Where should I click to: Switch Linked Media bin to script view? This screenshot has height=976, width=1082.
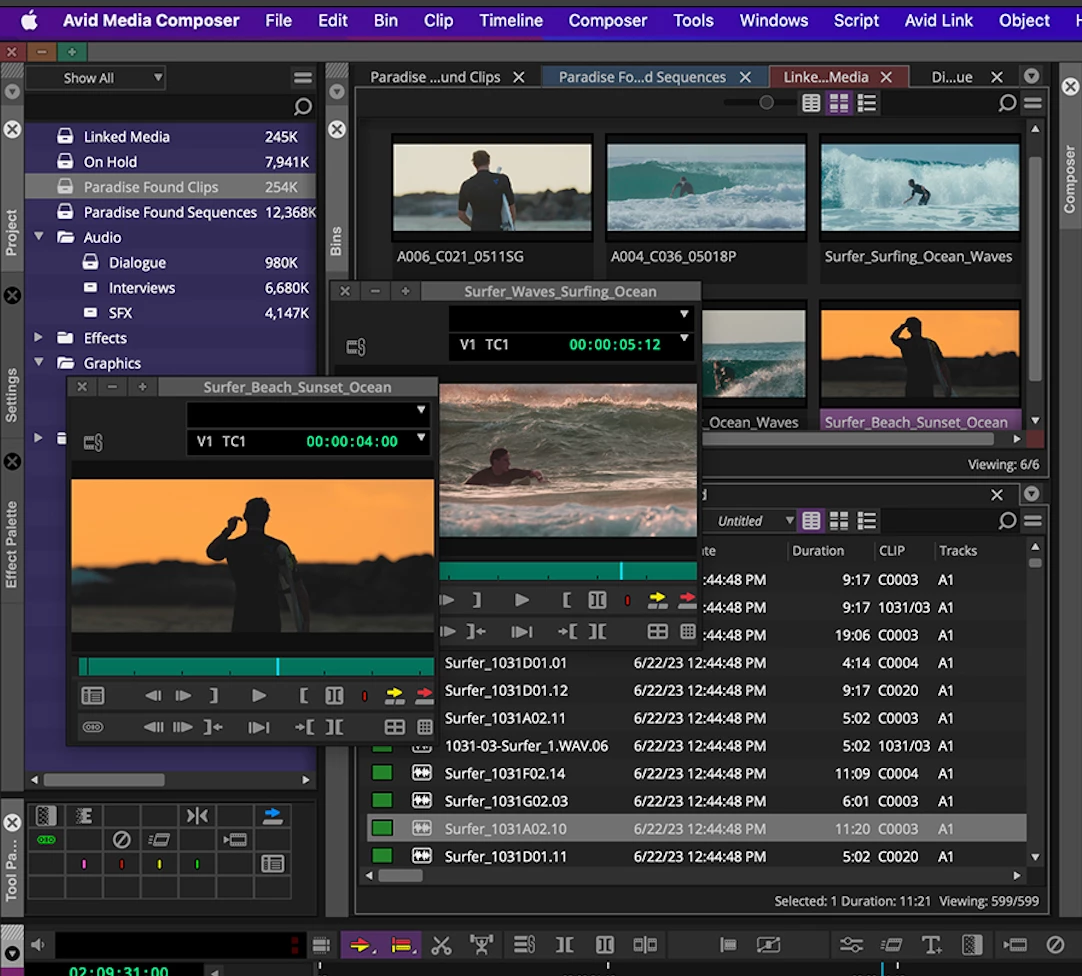tap(867, 104)
